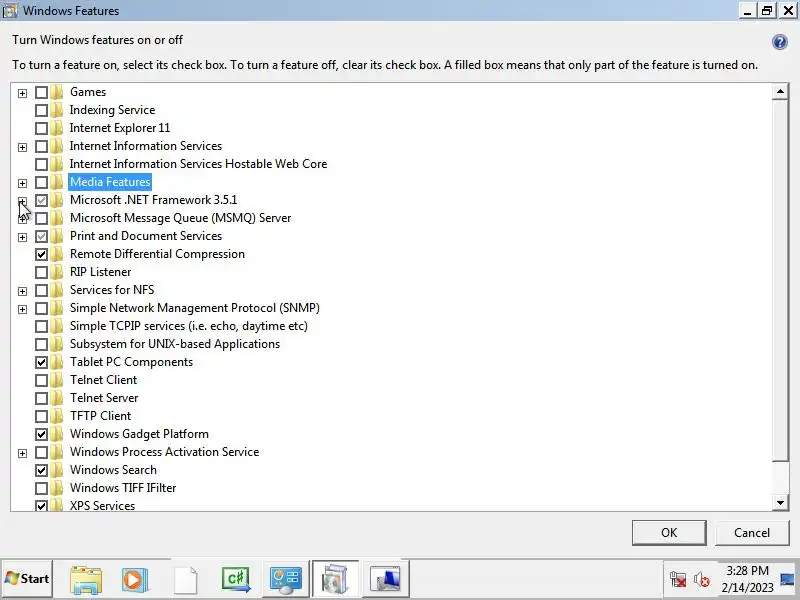Click the Windows Search folder icon
800x600 pixels.
coord(57,470)
